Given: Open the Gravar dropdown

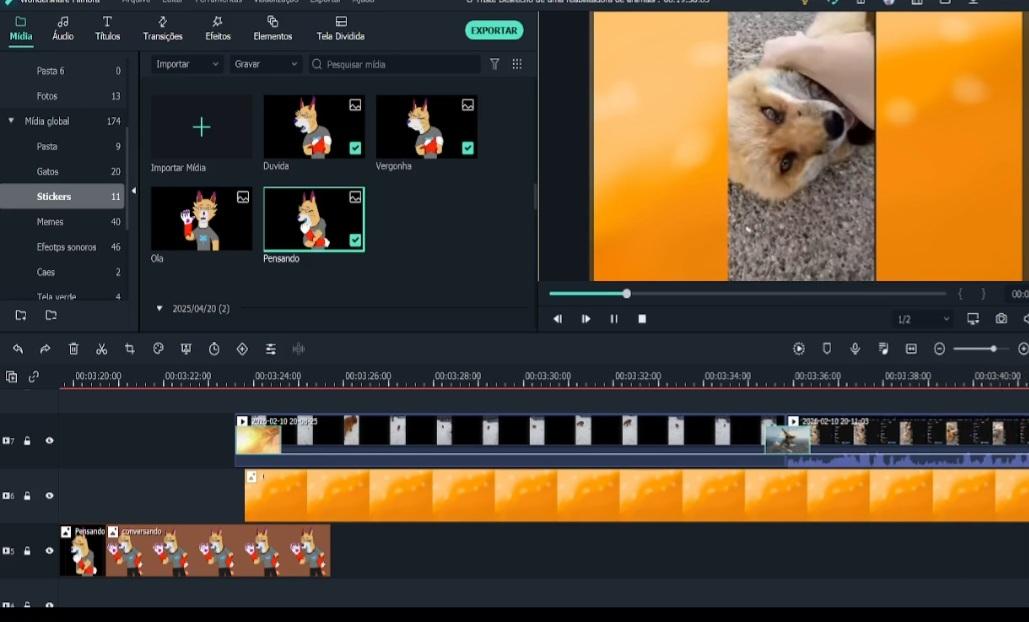Looking at the screenshot, I should (265, 64).
